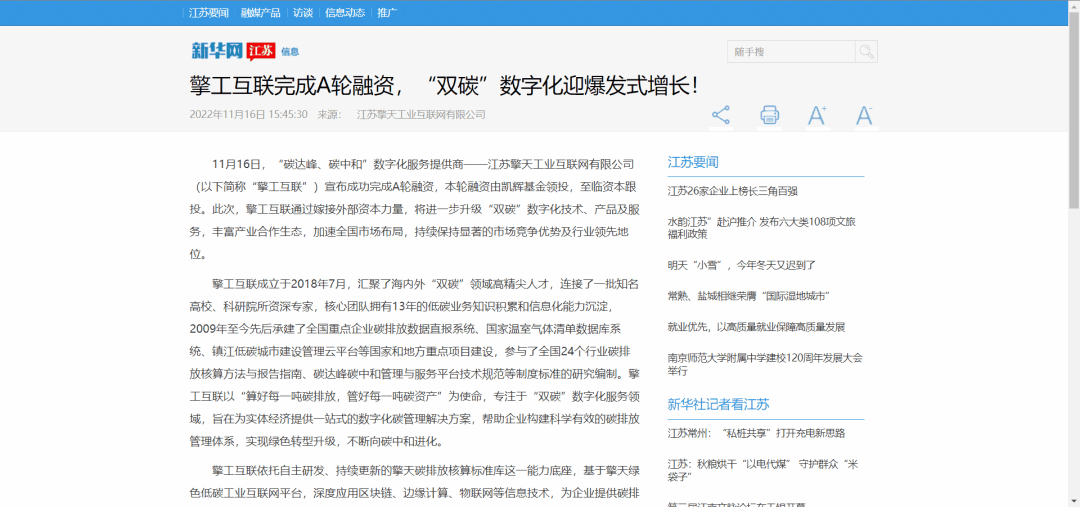Click the vertical scrollbar thumb
This screenshot has width=1080, height=507.
tap(1074, 110)
